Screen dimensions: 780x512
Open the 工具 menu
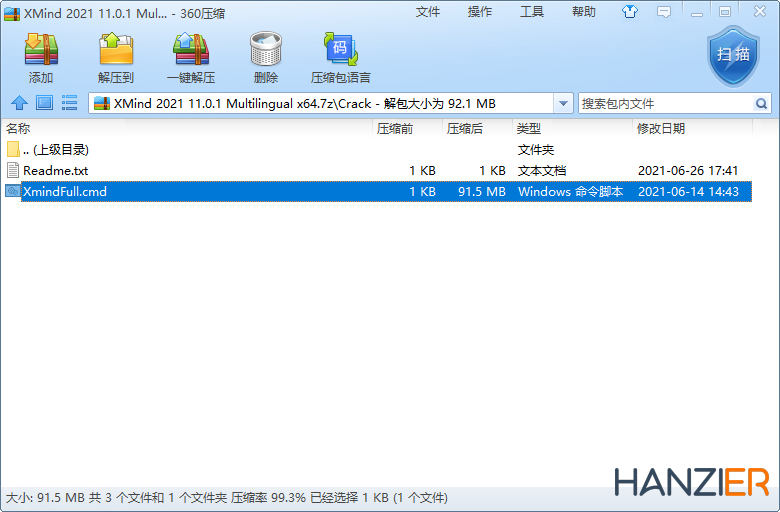[x=532, y=12]
